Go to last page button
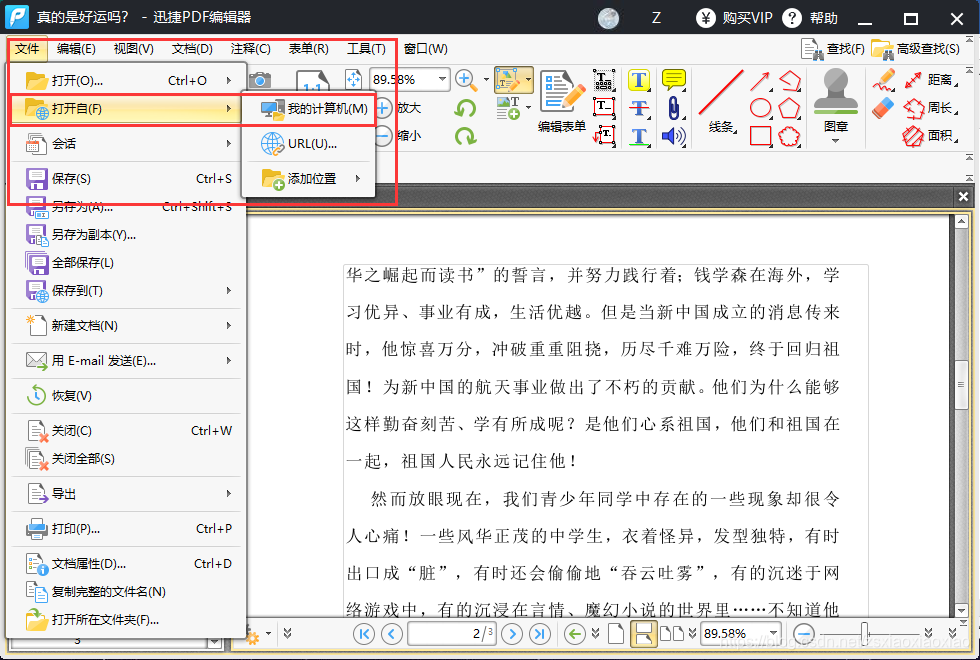Screen dimensions: 980x660 click(x=540, y=634)
